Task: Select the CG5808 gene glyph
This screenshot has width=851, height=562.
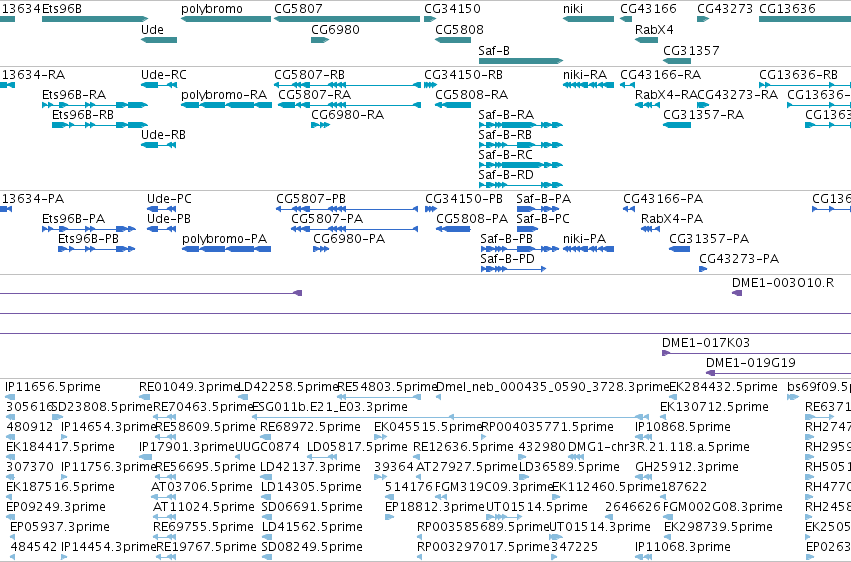Action: (453, 40)
